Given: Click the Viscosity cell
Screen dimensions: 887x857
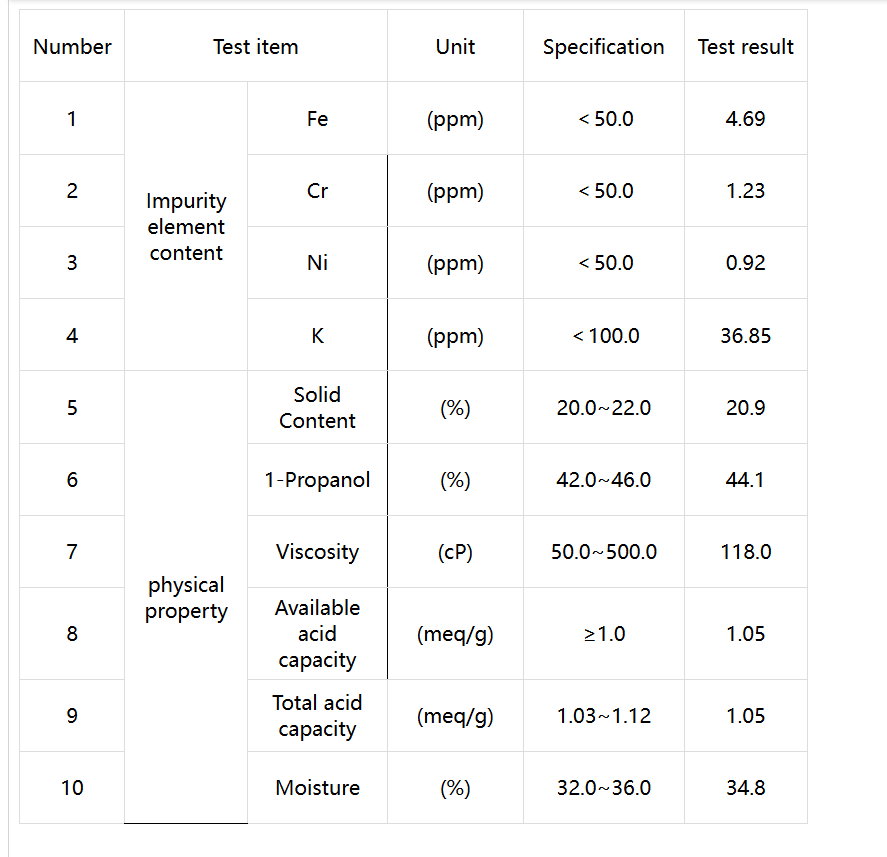Looking at the screenshot, I should pyautogui.click(x=317, y=552).
